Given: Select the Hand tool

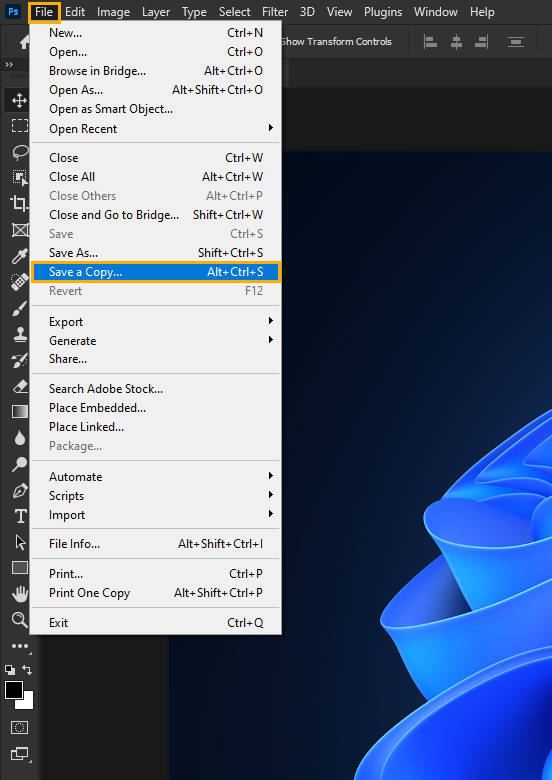Looking at the screenshot, I should [x=19, y=593].
